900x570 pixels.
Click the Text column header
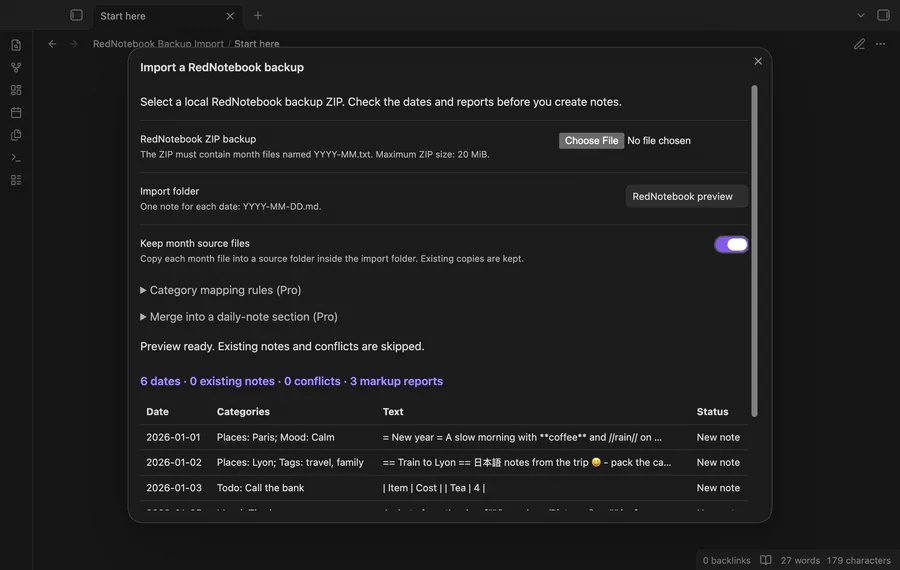tap(393, 412)
